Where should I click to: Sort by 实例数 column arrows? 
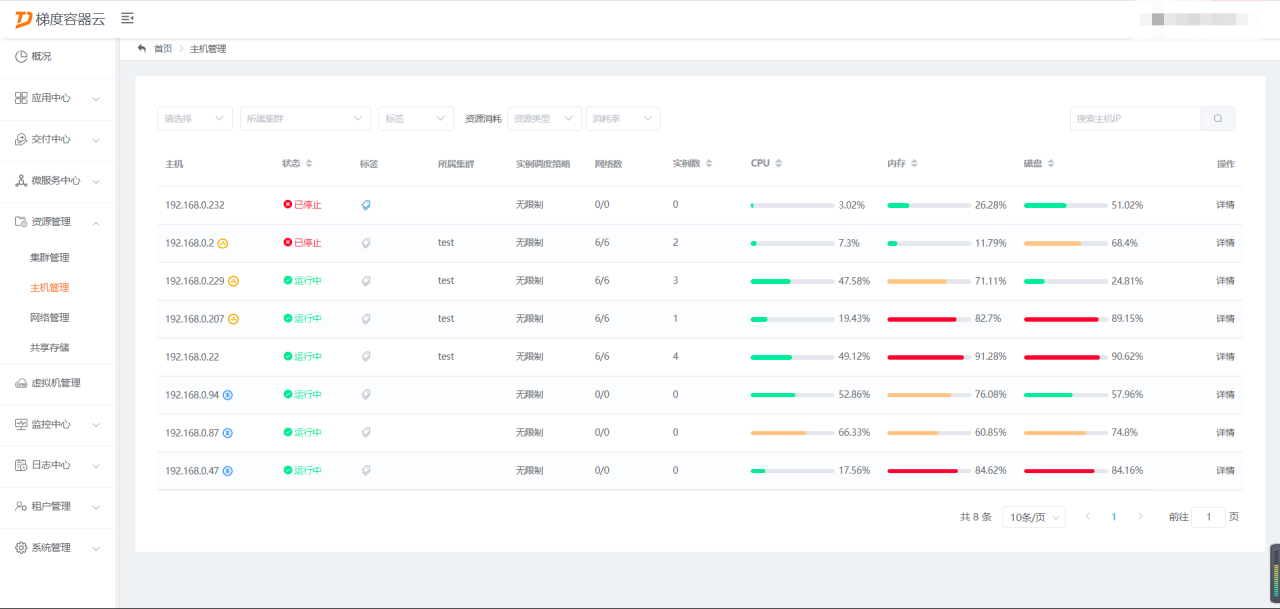709,163
